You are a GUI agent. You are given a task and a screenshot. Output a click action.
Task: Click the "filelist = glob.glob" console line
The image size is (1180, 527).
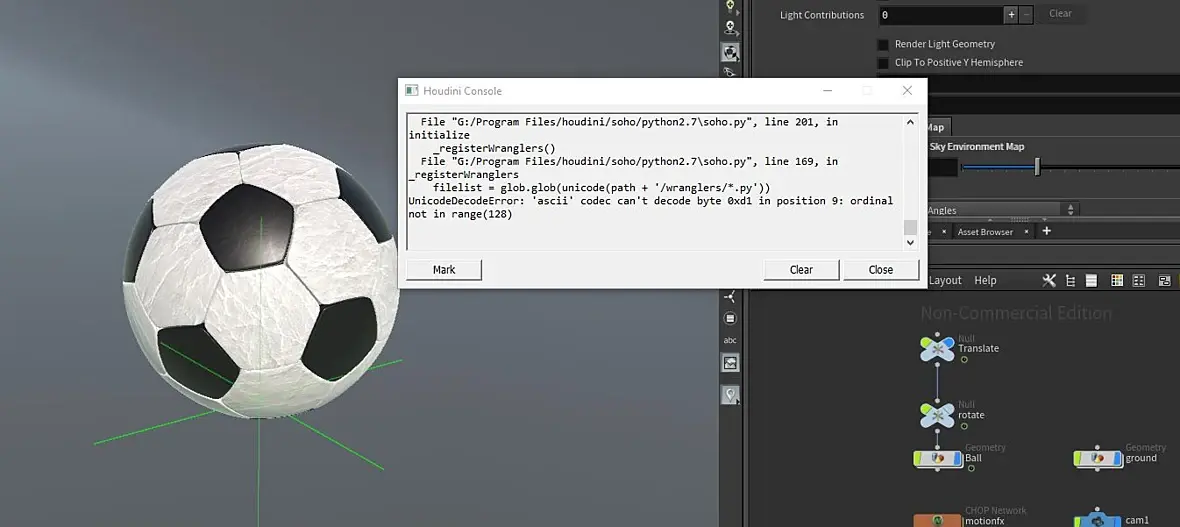[601, 187]
